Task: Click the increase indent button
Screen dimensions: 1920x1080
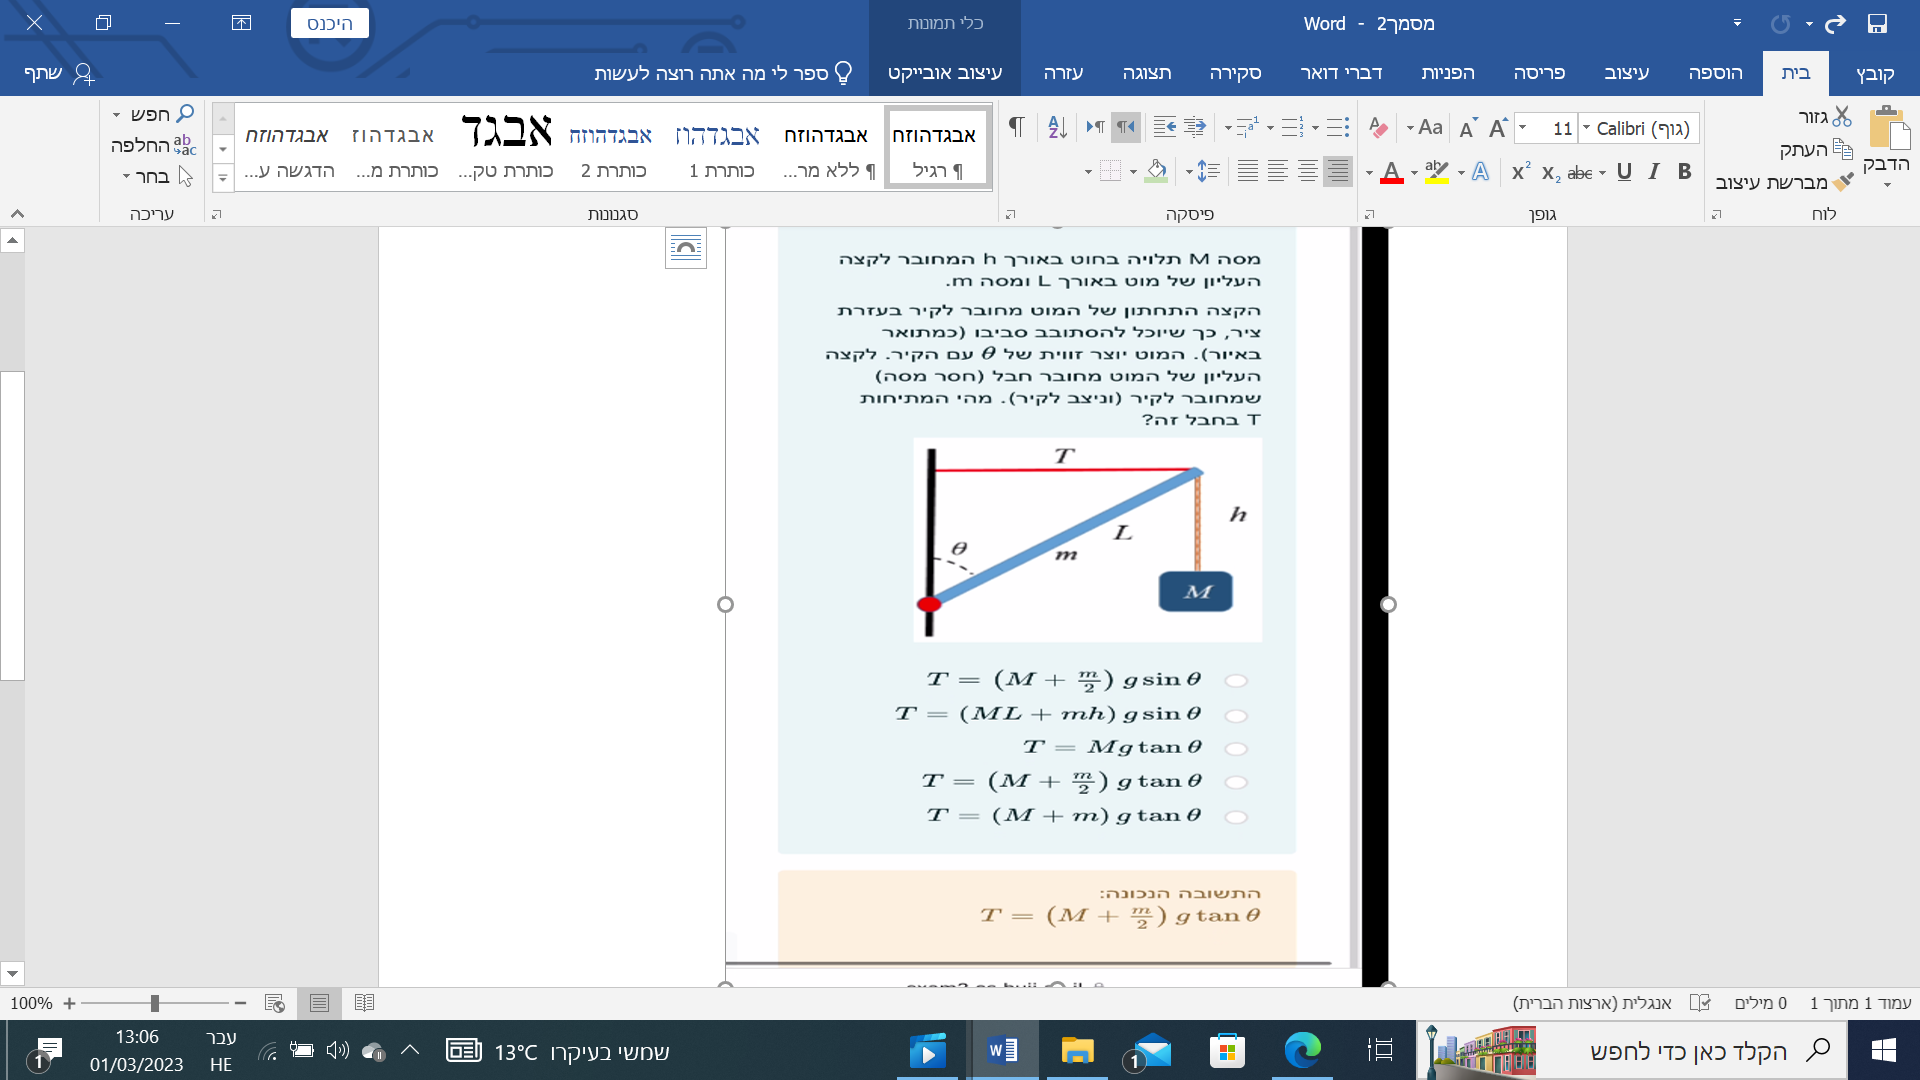Action: (x=1164, y=127)
